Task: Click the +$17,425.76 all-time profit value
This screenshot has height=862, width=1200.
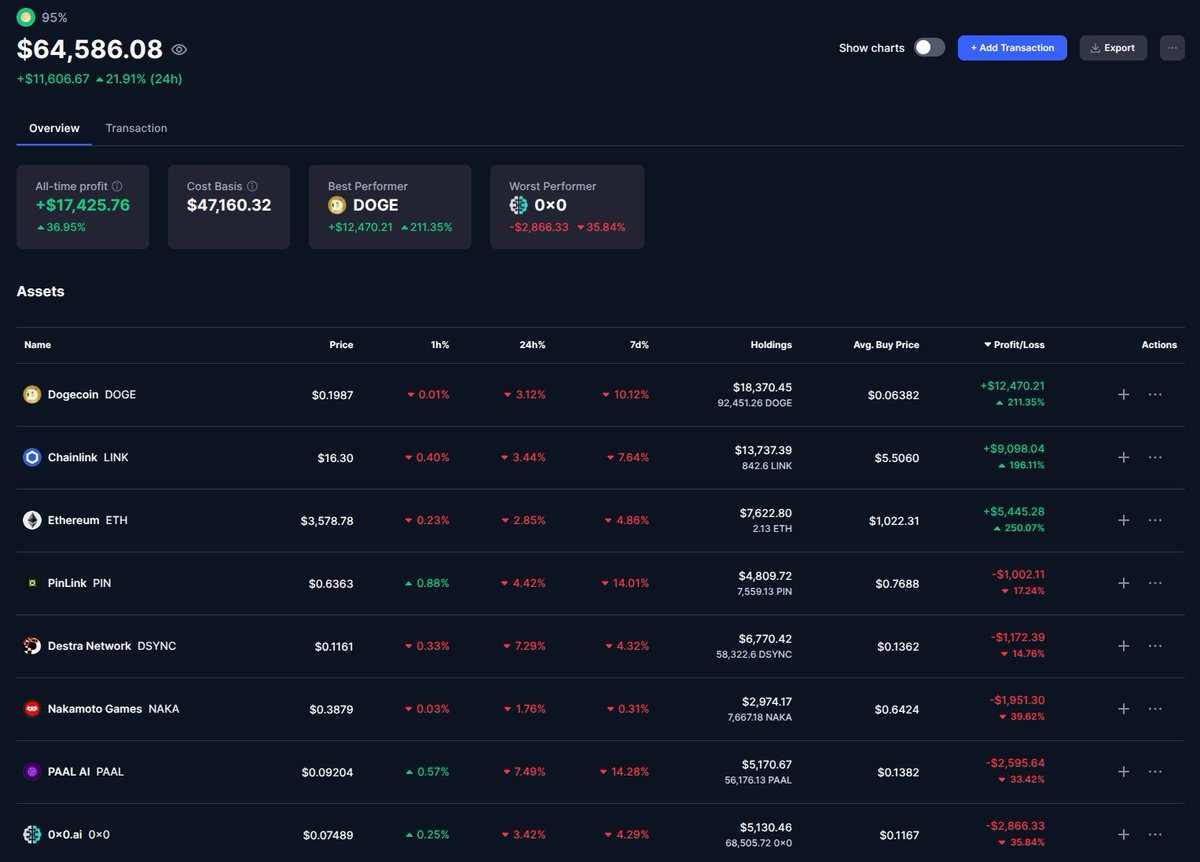Action: pos(83,205)
